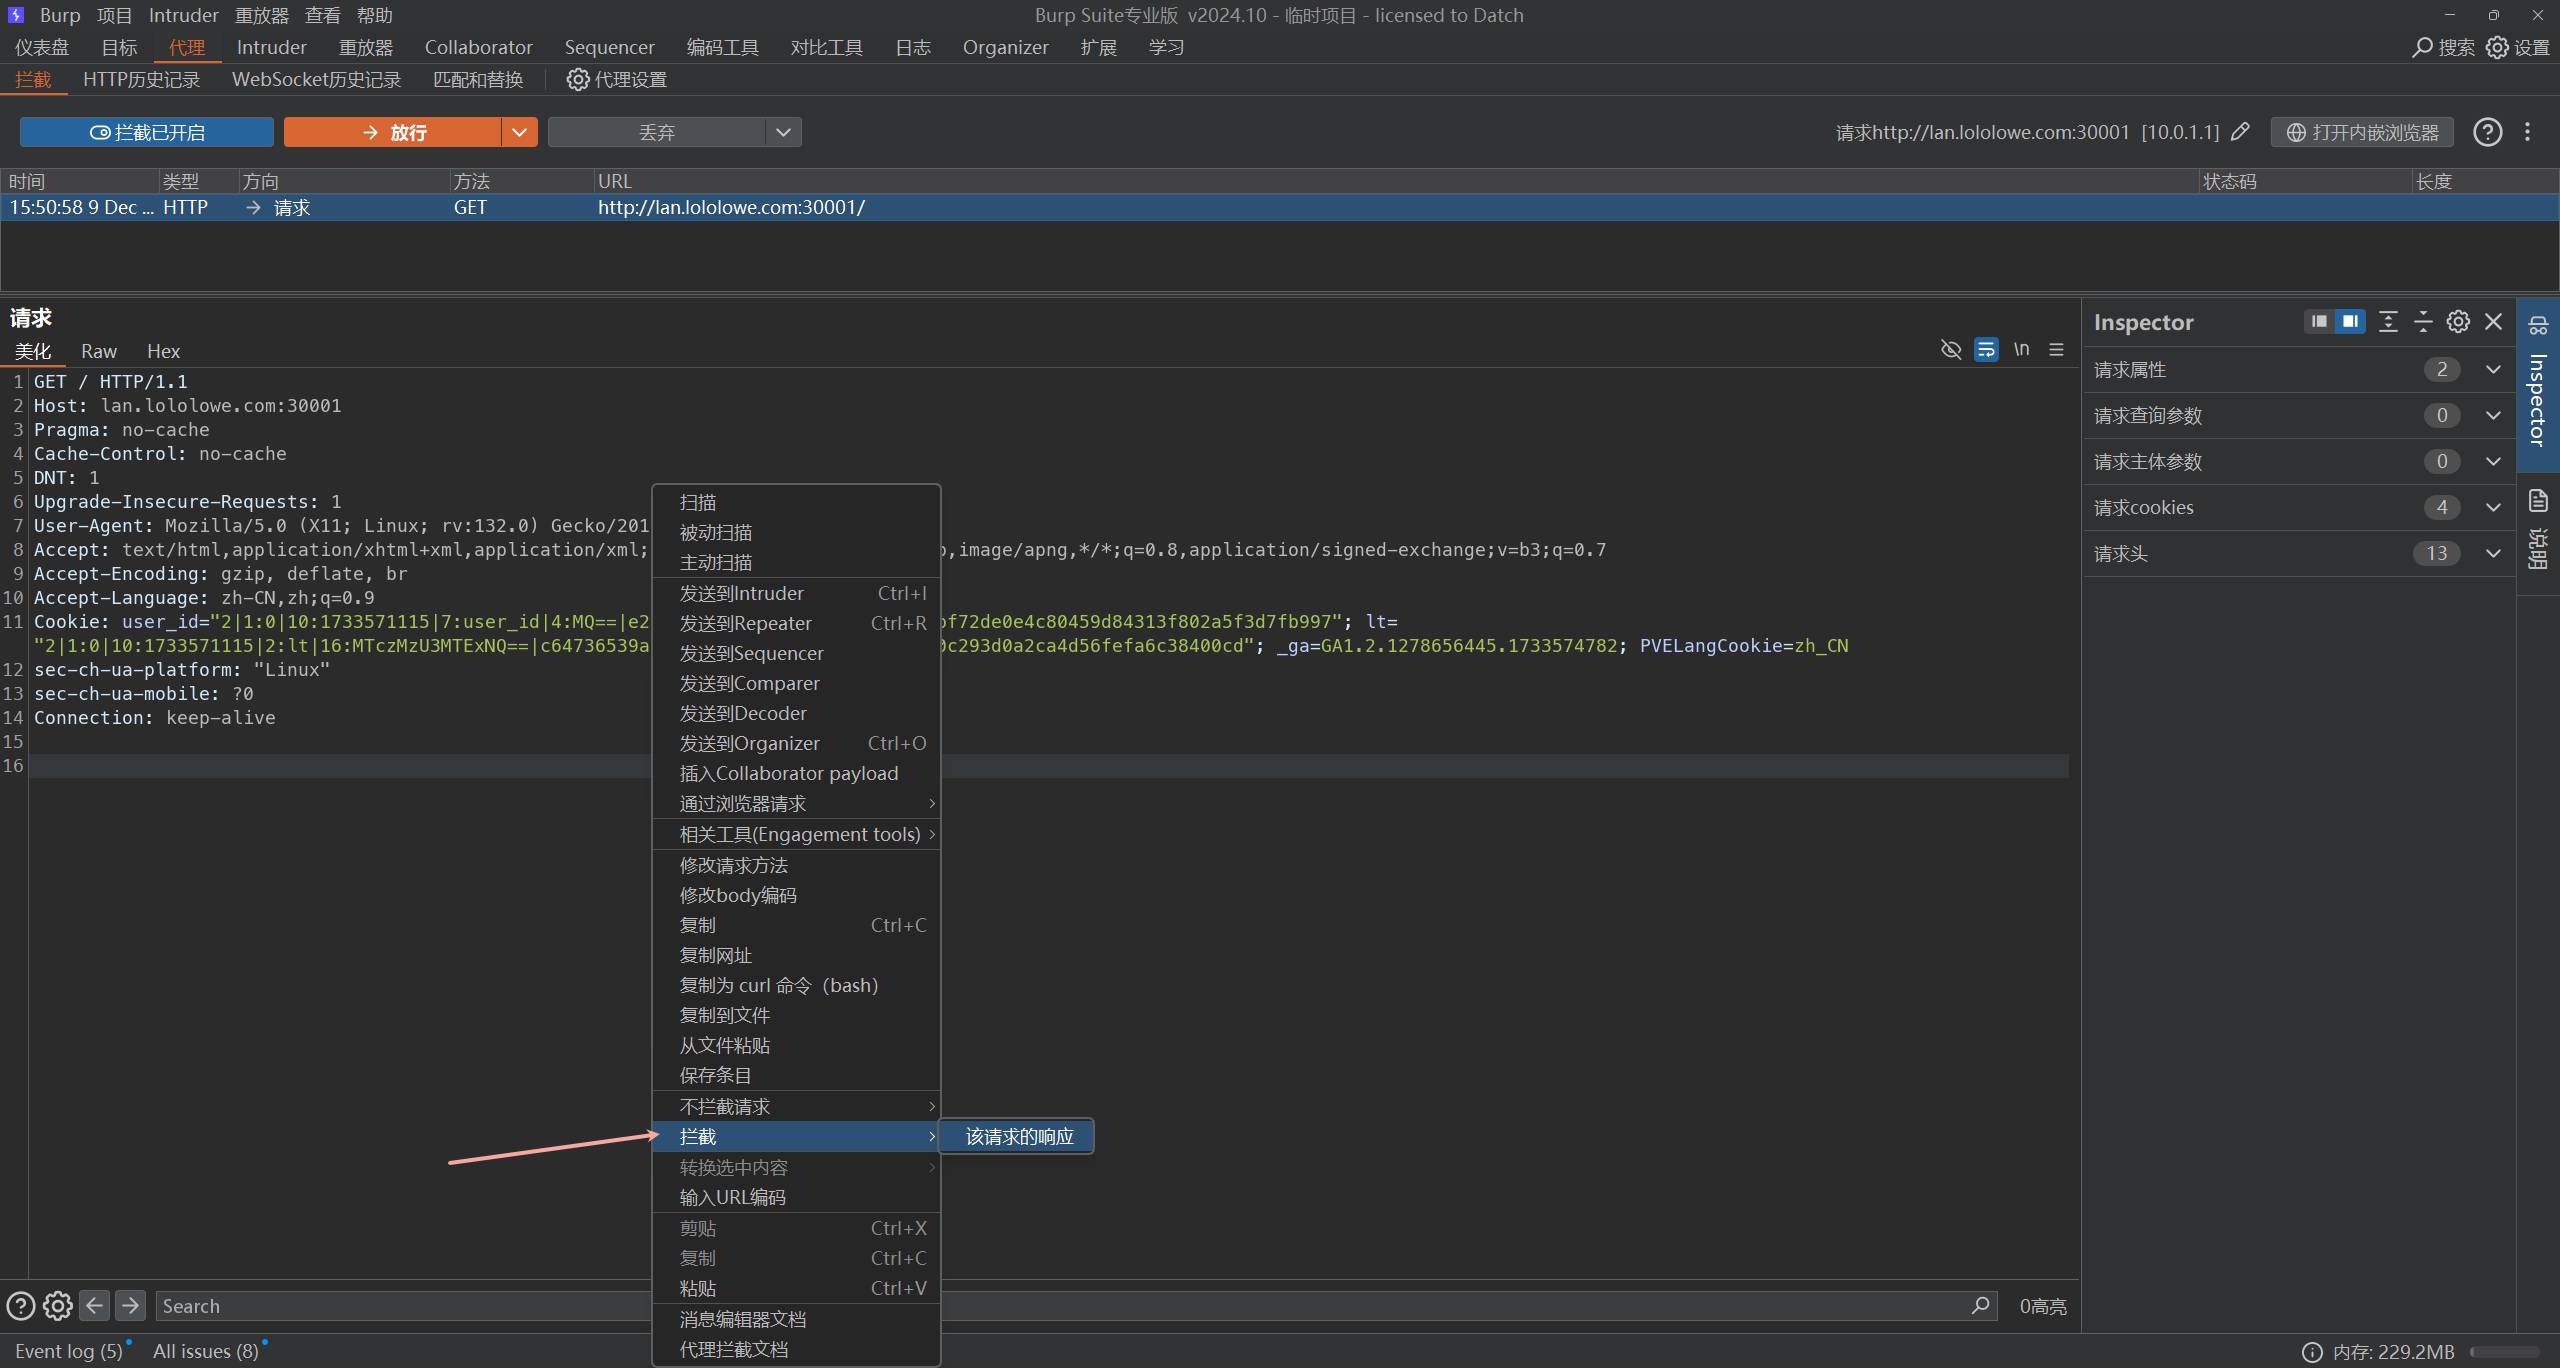Image resolution: width=2560 pixels, height=1368 pixels.
Task: Open the 丢弃 drop dropdown arrow
Action: click(783, 132)
